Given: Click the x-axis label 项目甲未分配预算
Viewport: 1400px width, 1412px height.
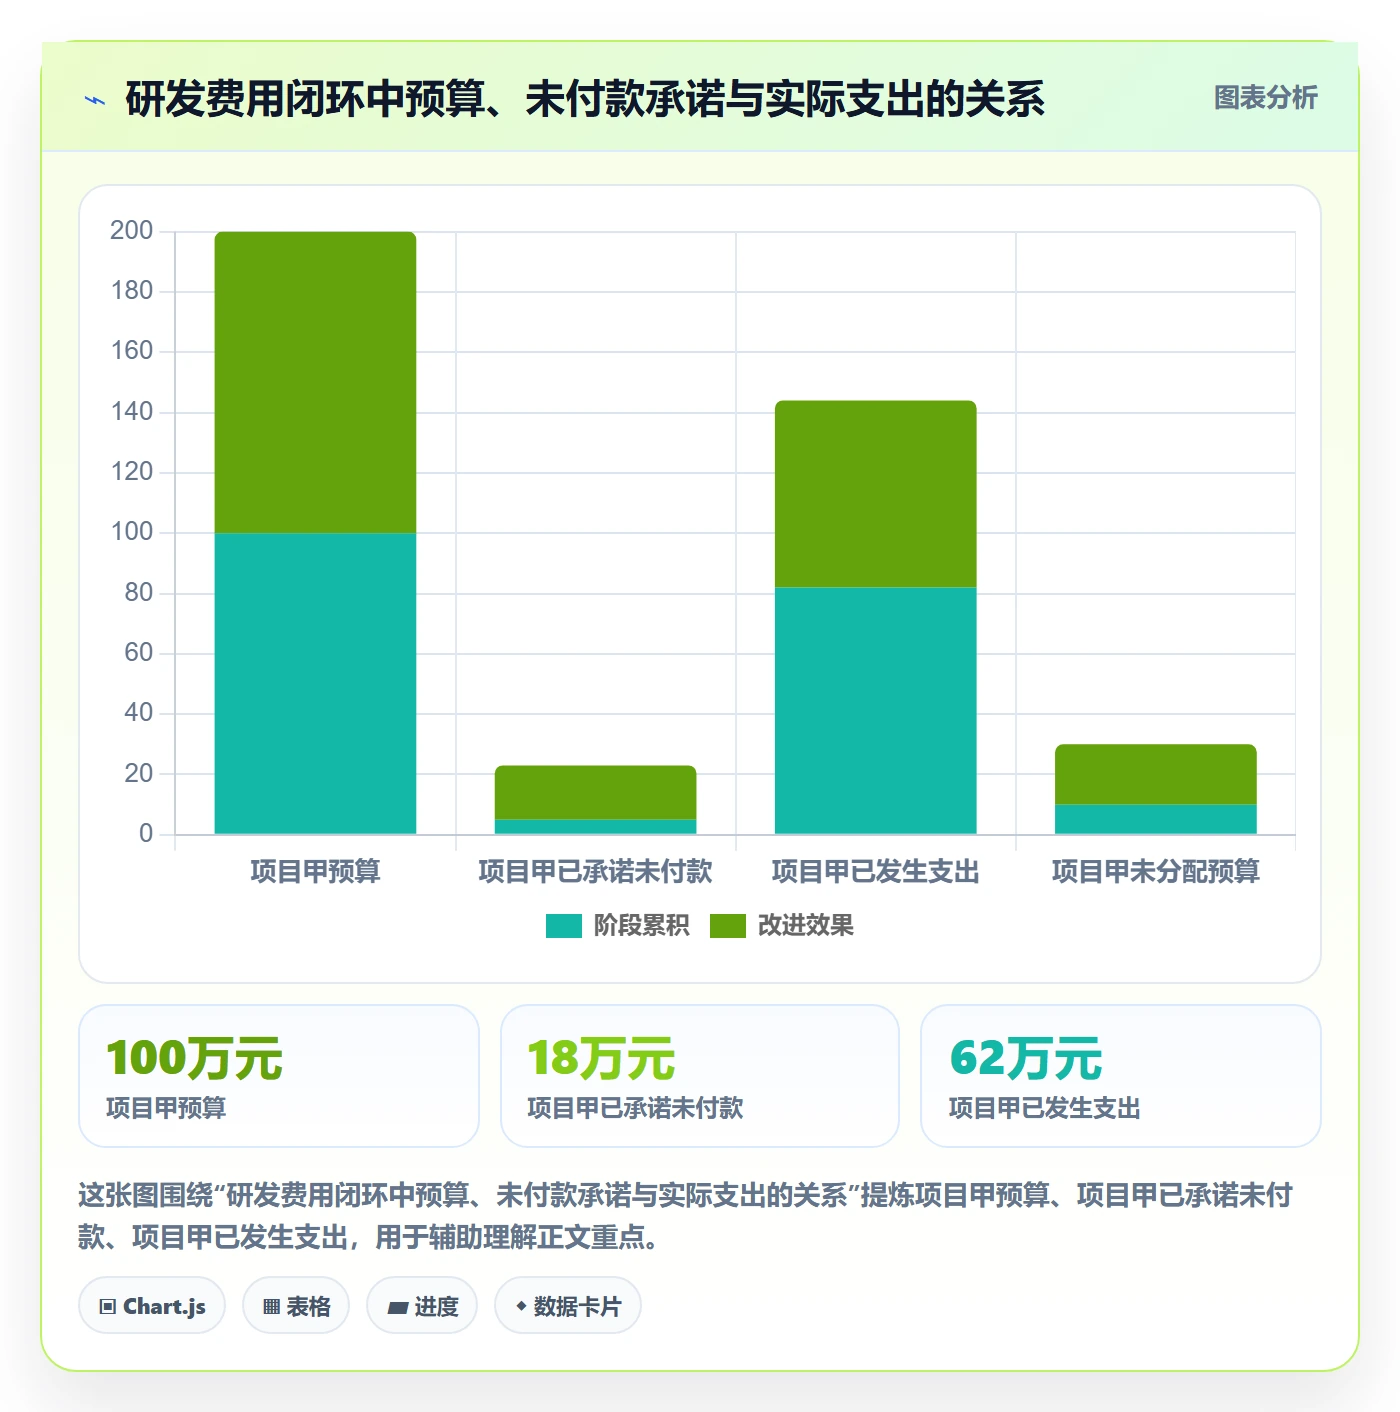Looking at the screenshot, I should point(1155,872).
